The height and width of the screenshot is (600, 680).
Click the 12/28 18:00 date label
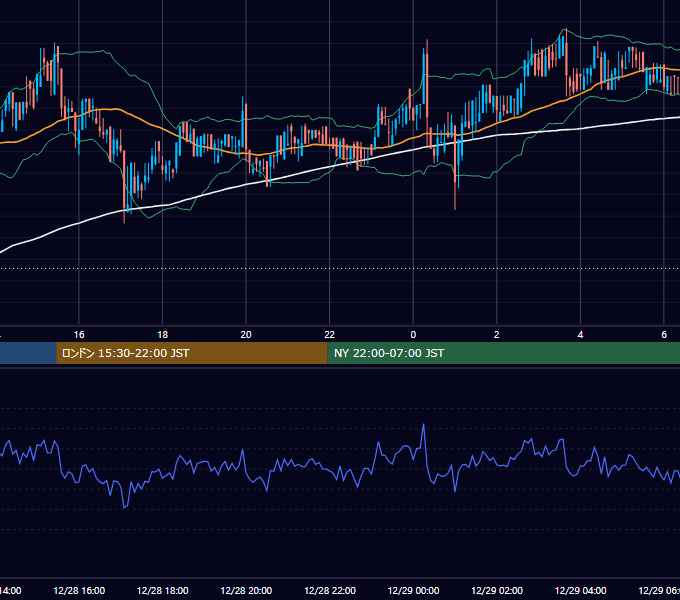(x=163, y=590)
